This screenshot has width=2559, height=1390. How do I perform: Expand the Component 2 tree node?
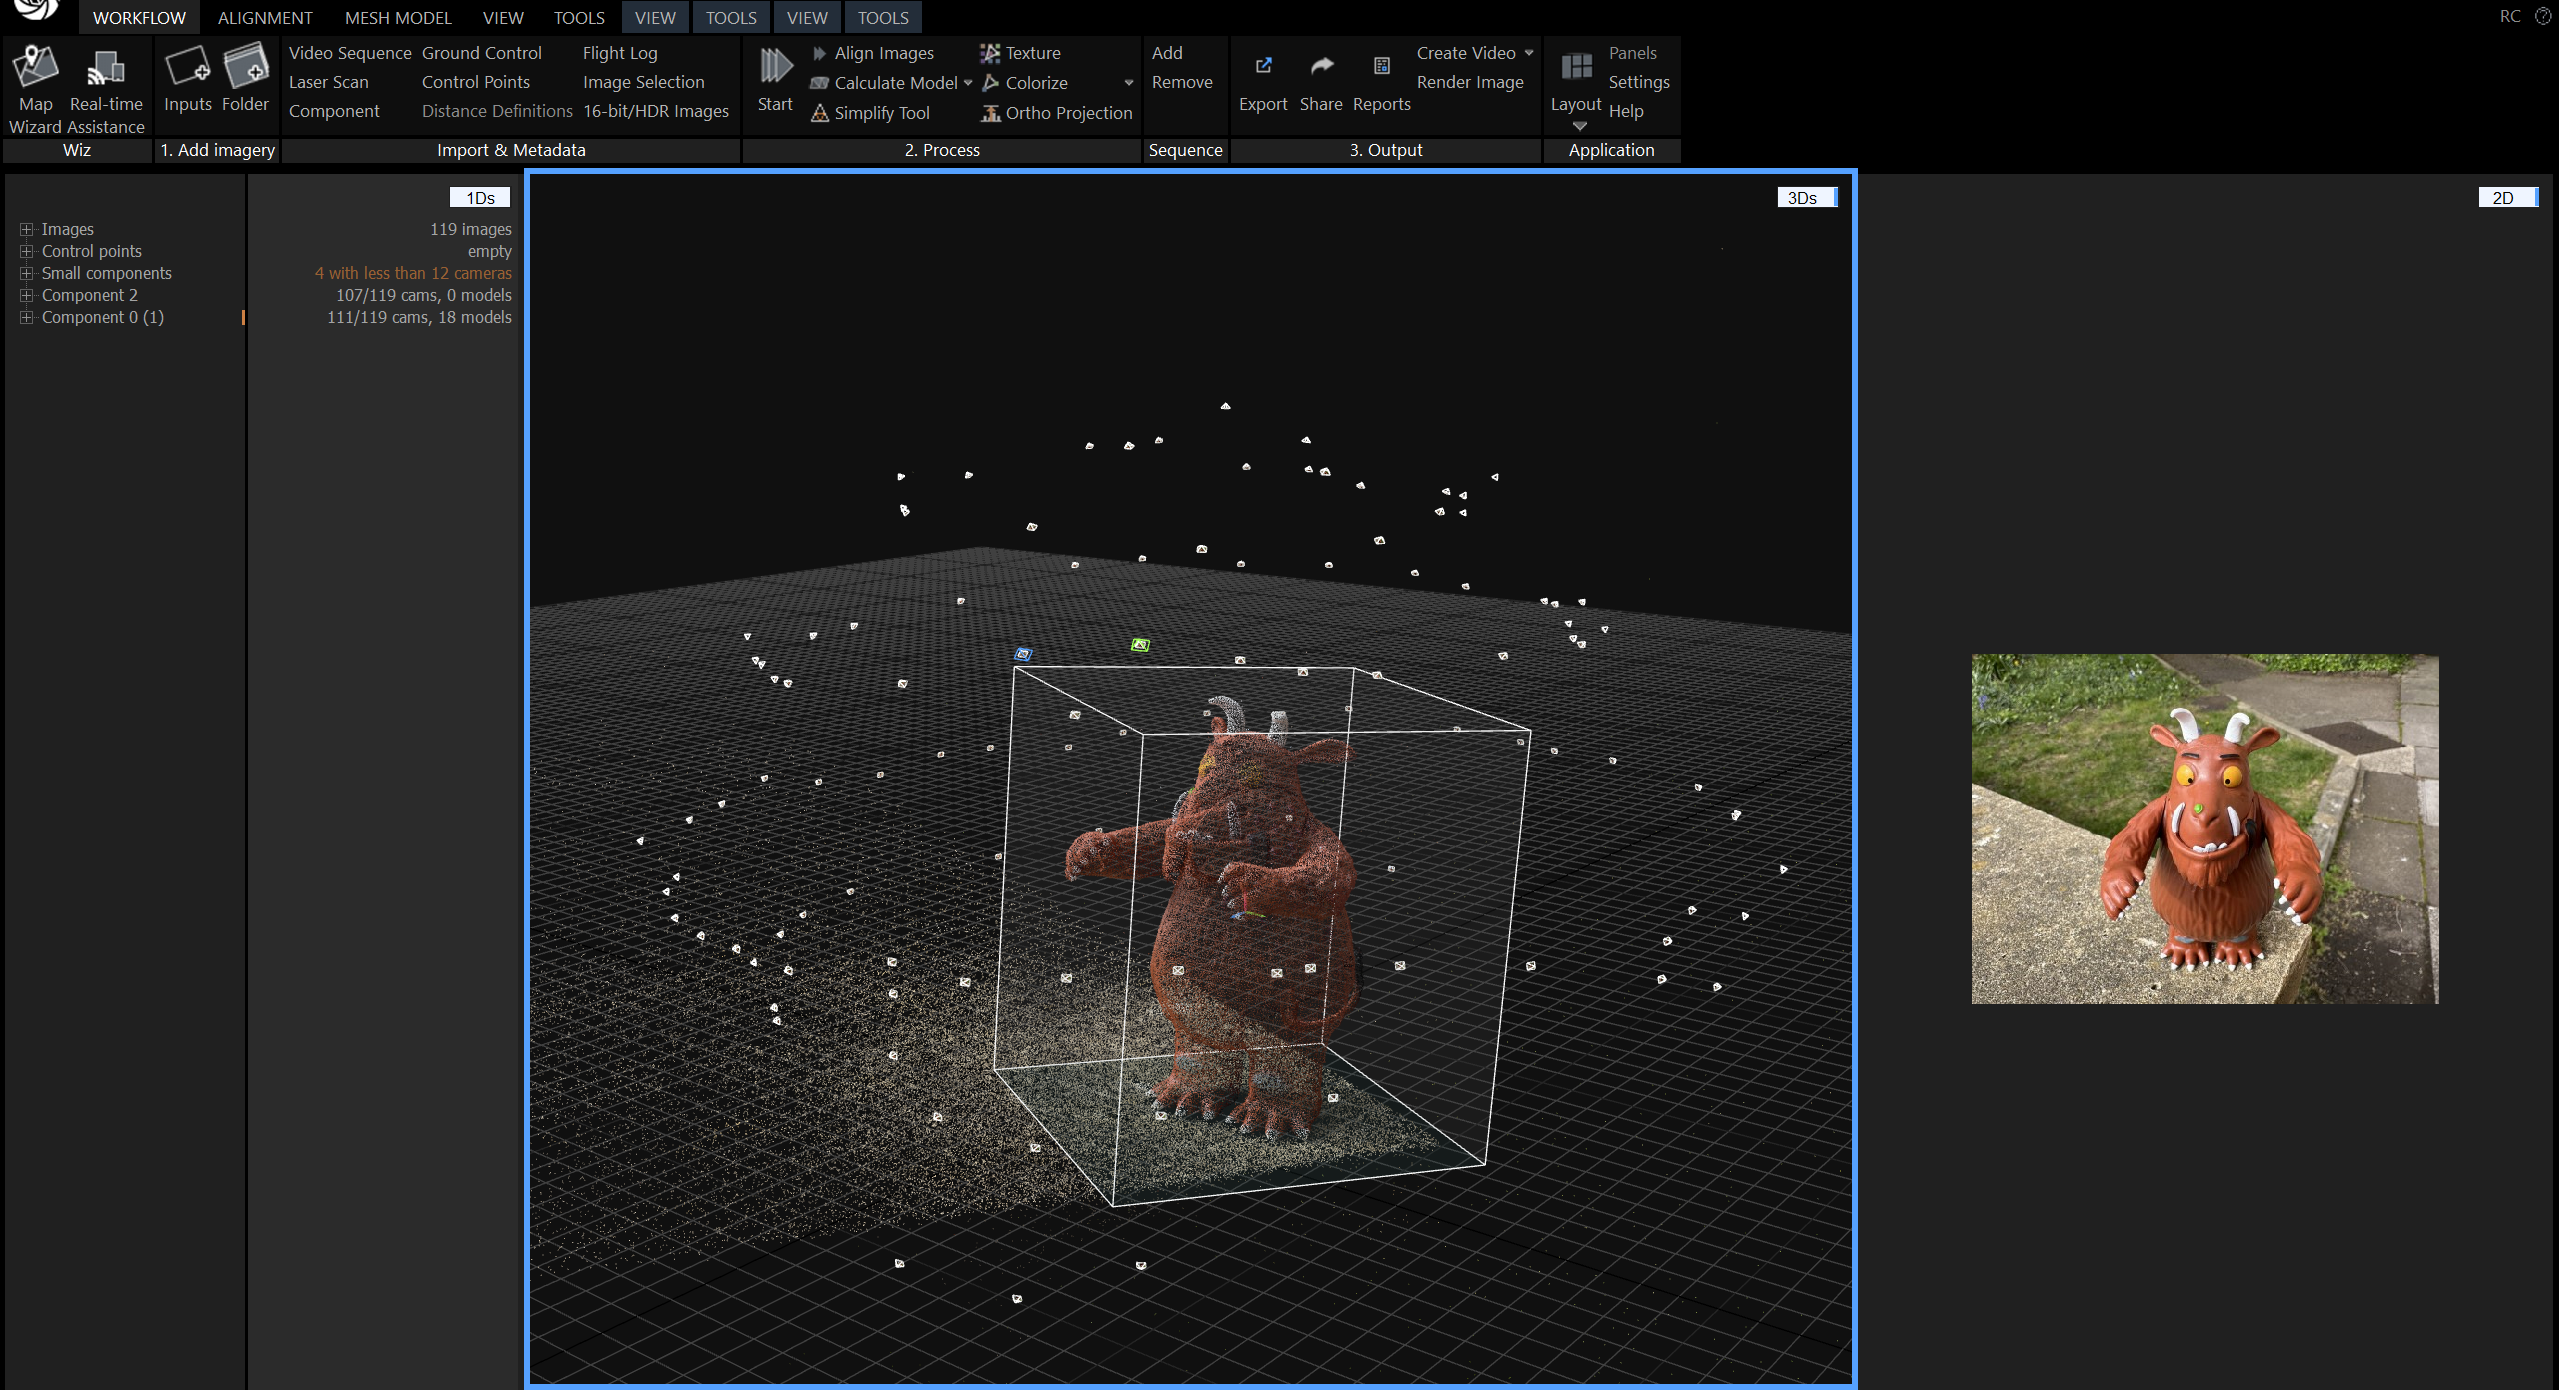tap(27, 295)
